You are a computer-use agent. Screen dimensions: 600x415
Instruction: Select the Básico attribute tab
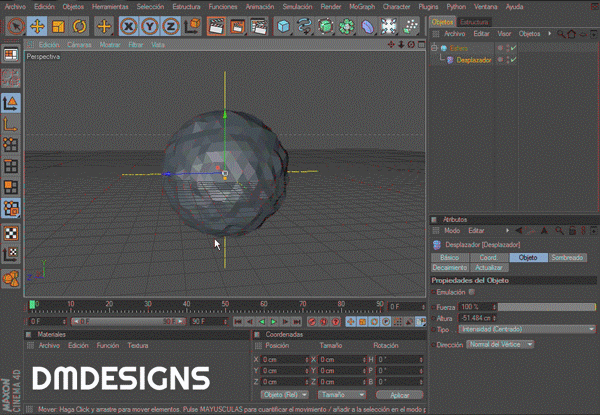click(450, 257)
